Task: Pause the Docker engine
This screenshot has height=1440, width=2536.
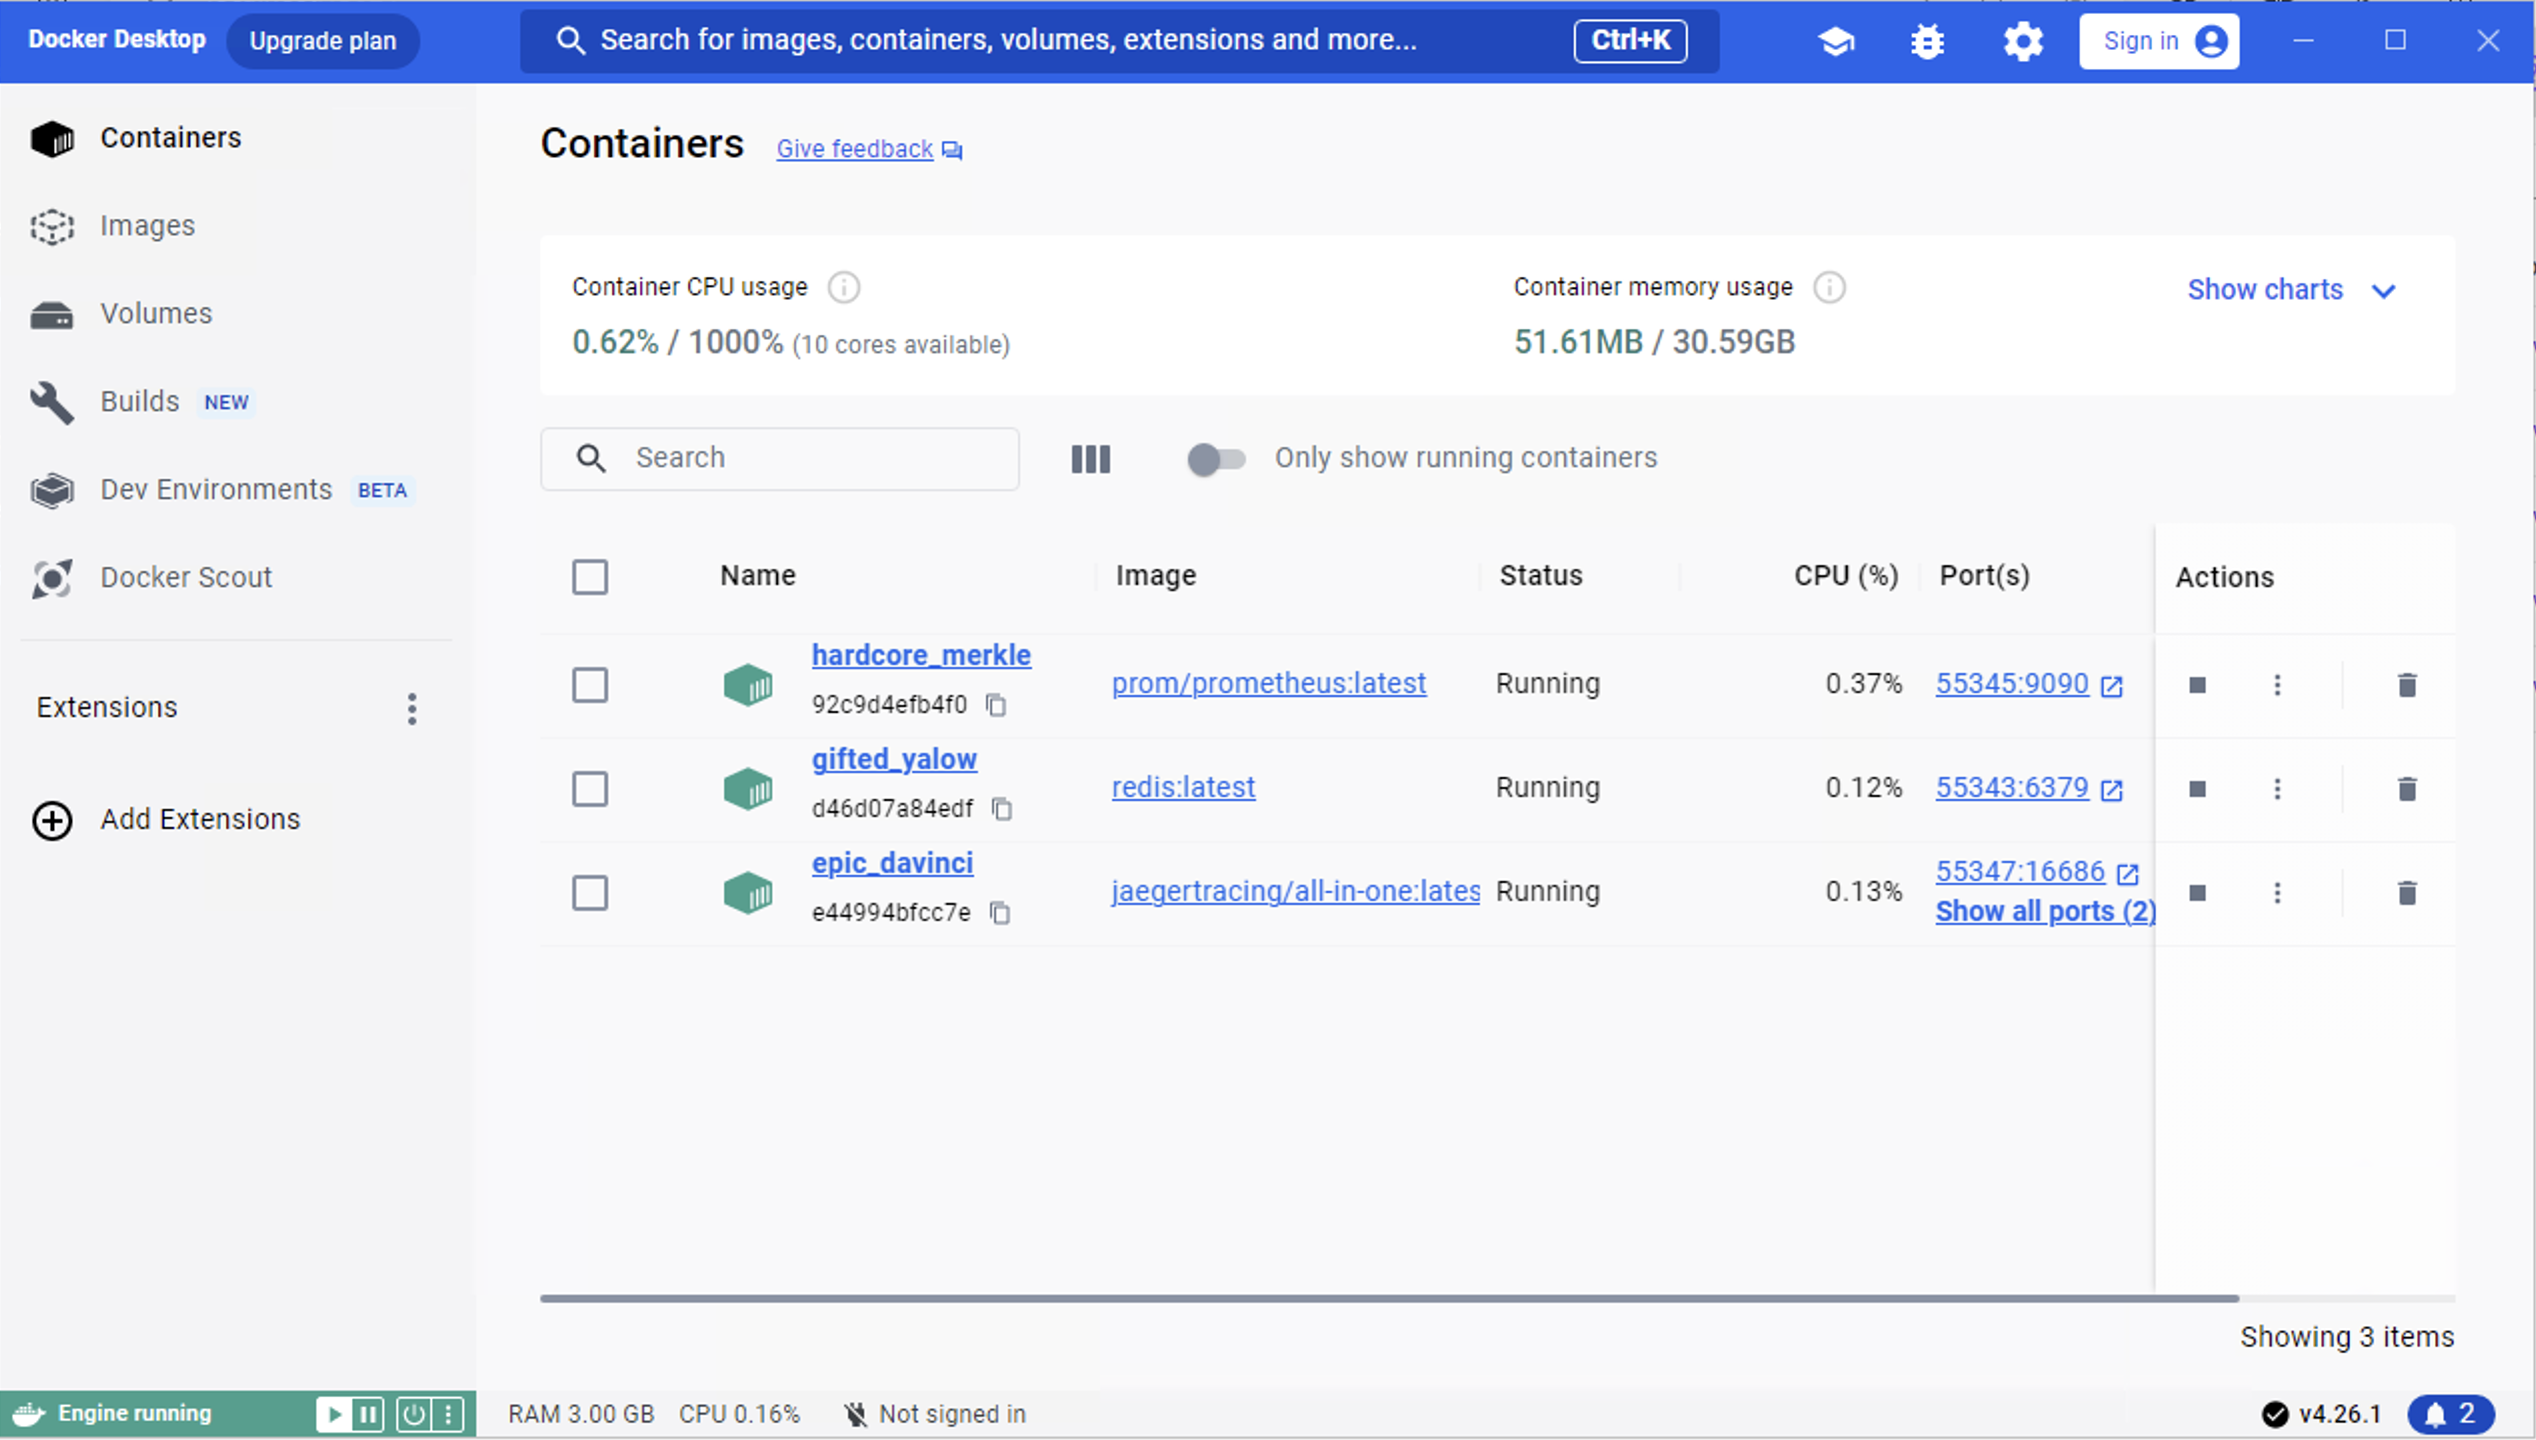Action: 368,1414
